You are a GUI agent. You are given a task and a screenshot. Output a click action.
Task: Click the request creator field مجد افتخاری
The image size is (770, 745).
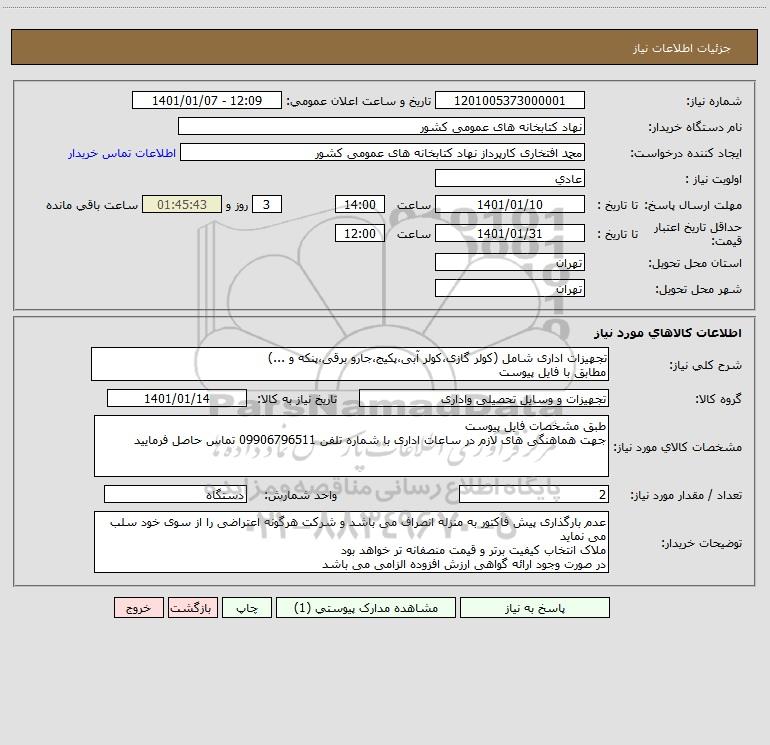[382, 152]
